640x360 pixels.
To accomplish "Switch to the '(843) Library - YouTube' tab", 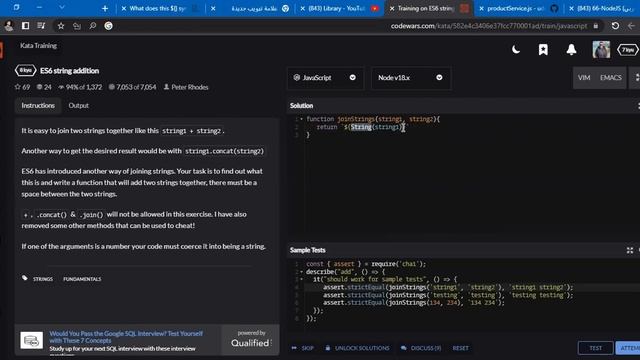I will tap(340, 8).
